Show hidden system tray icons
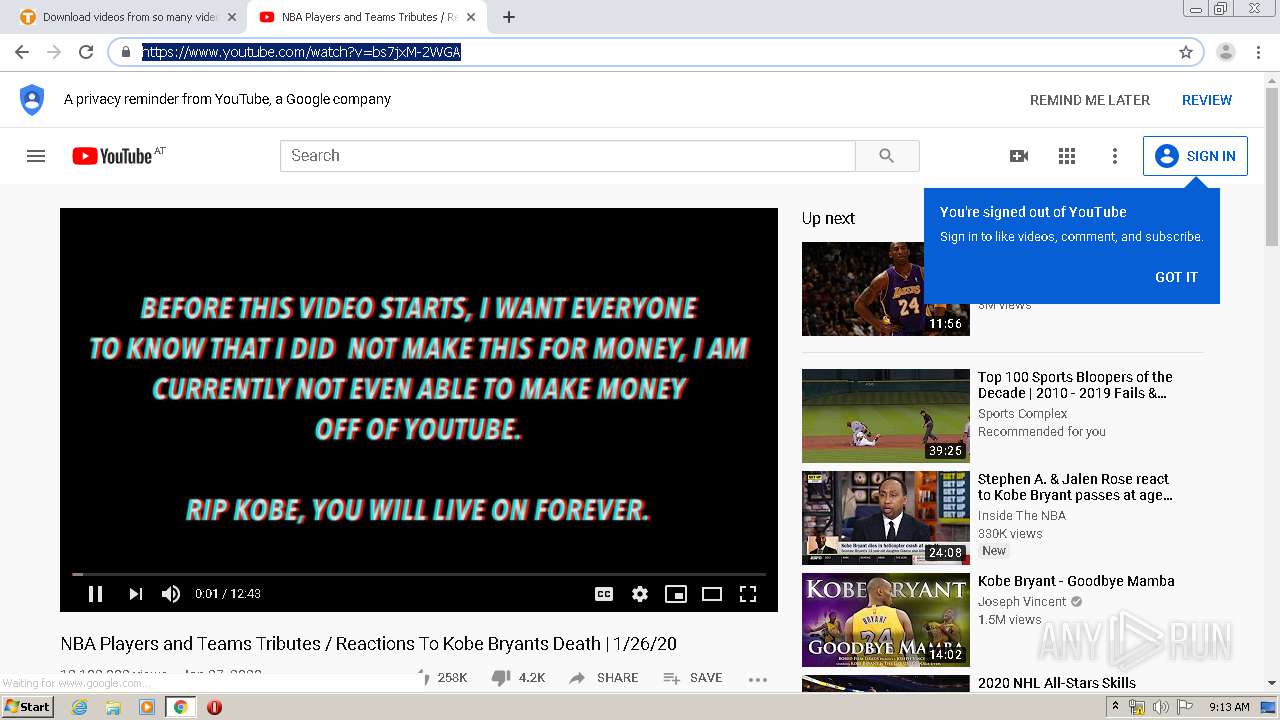 coord(1116,707)
